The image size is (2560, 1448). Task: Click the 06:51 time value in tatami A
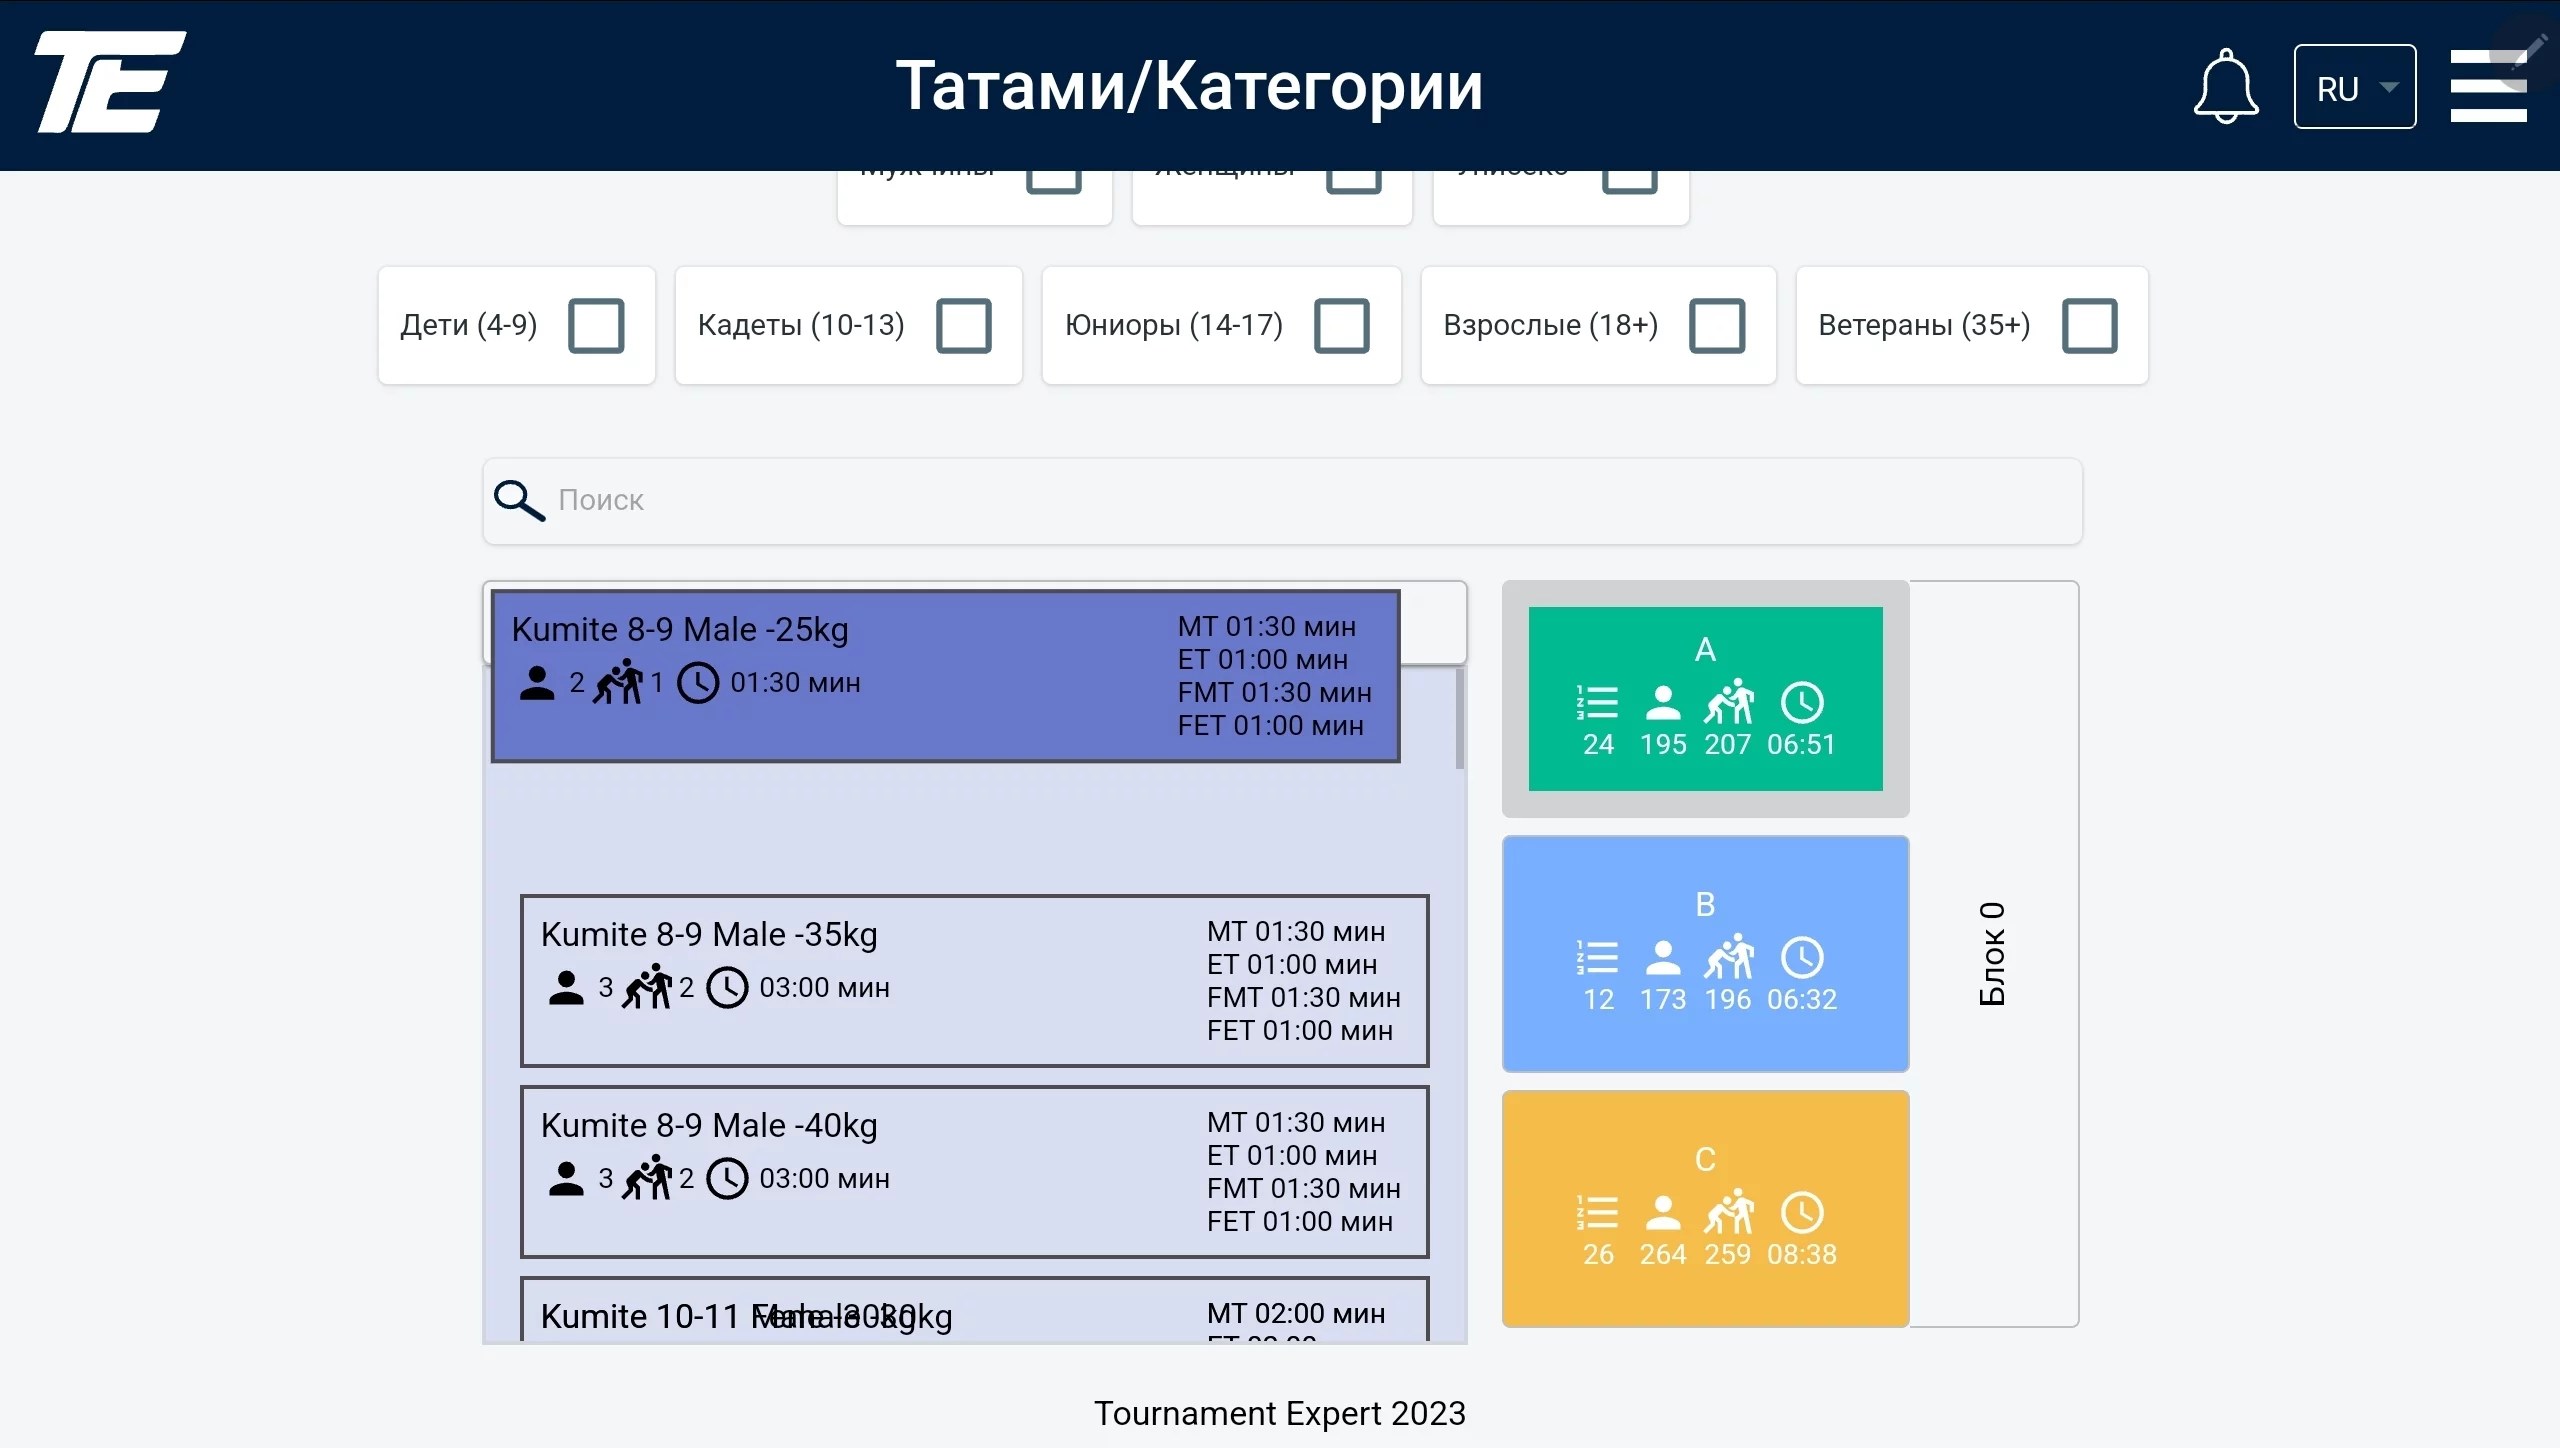point(1801,745)
